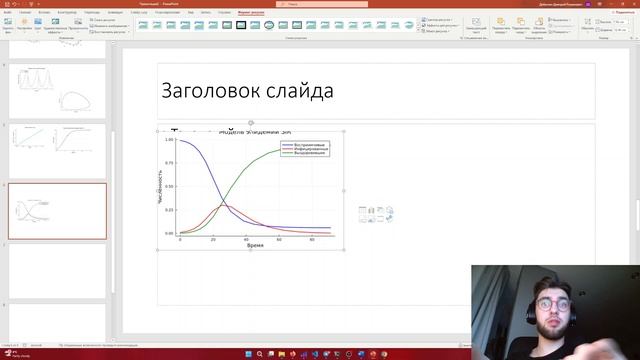Click the SIR epidemic chart image on slide

pyautogui.click(x=251, y=190)
